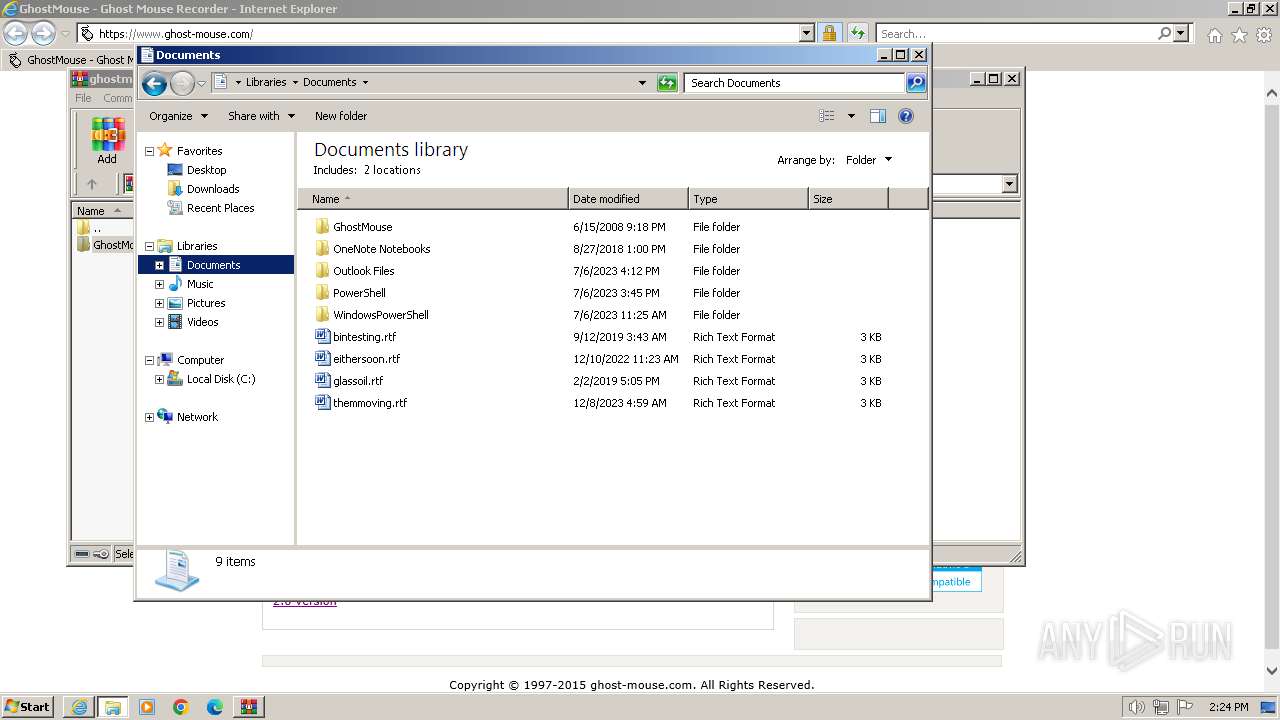
Task: Click WinRAR icon on the taskbar
Action: tap(249, 707)
